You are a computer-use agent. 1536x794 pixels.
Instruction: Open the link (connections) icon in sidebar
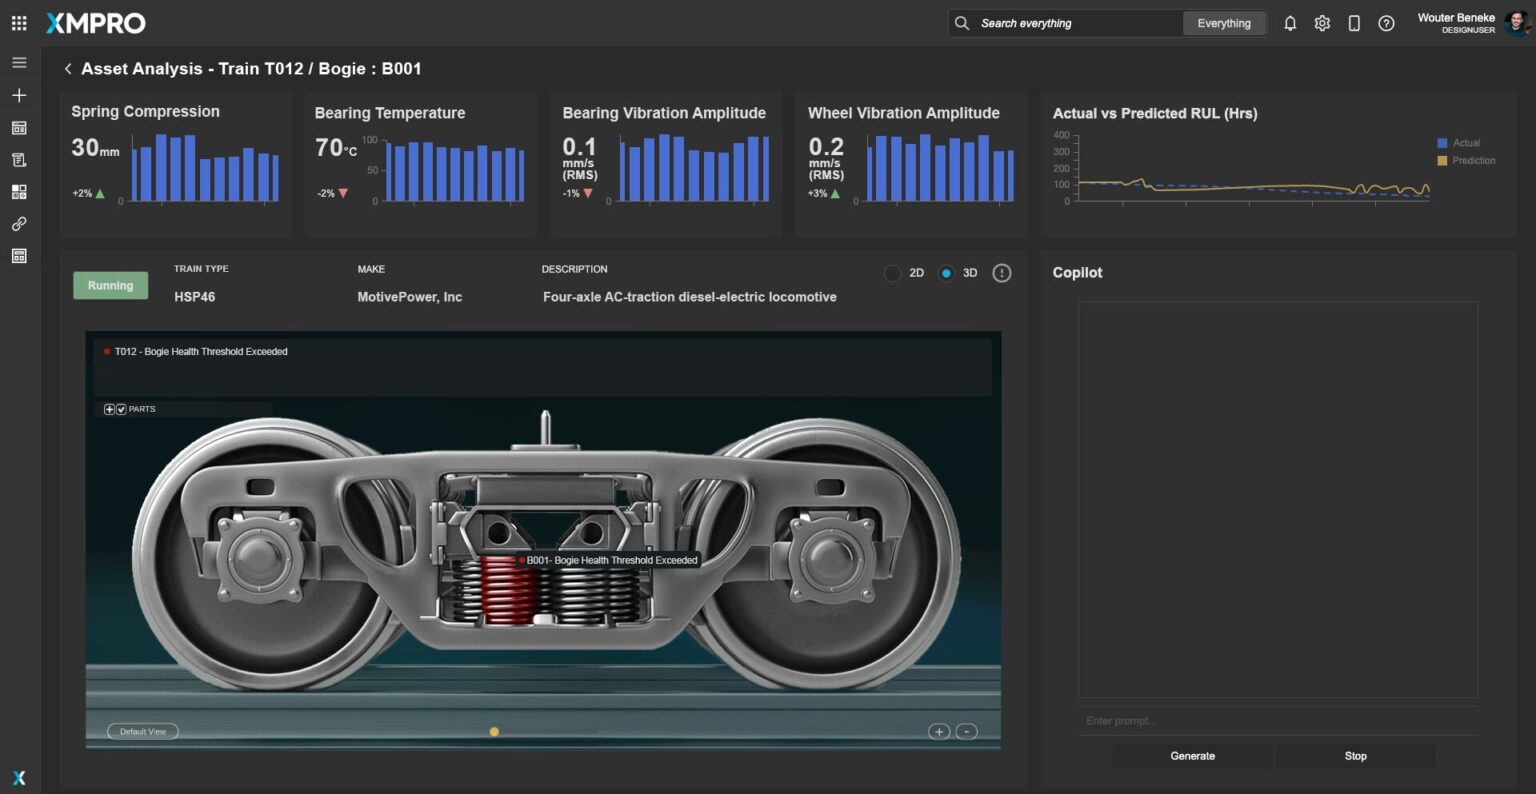tap(19, 224)
